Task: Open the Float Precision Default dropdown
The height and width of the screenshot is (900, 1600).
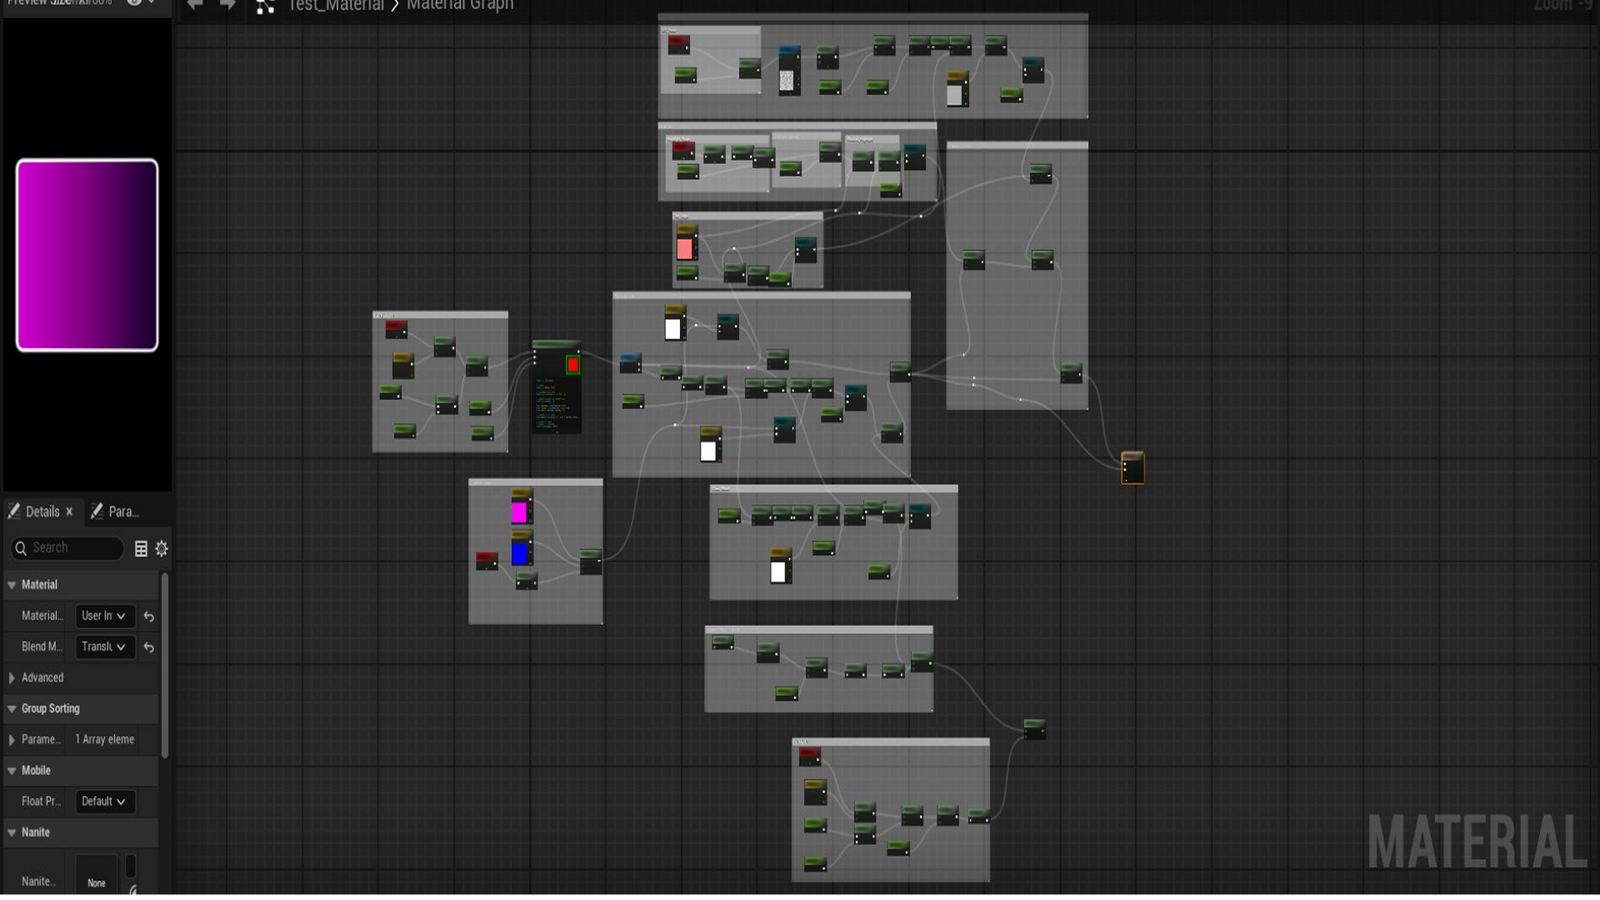Action: [x=105, y=801]
